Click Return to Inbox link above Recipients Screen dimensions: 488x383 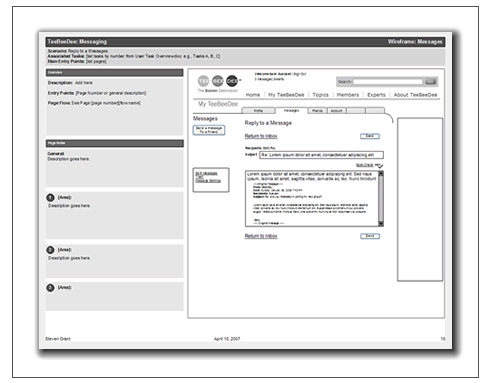click(261, 136)
